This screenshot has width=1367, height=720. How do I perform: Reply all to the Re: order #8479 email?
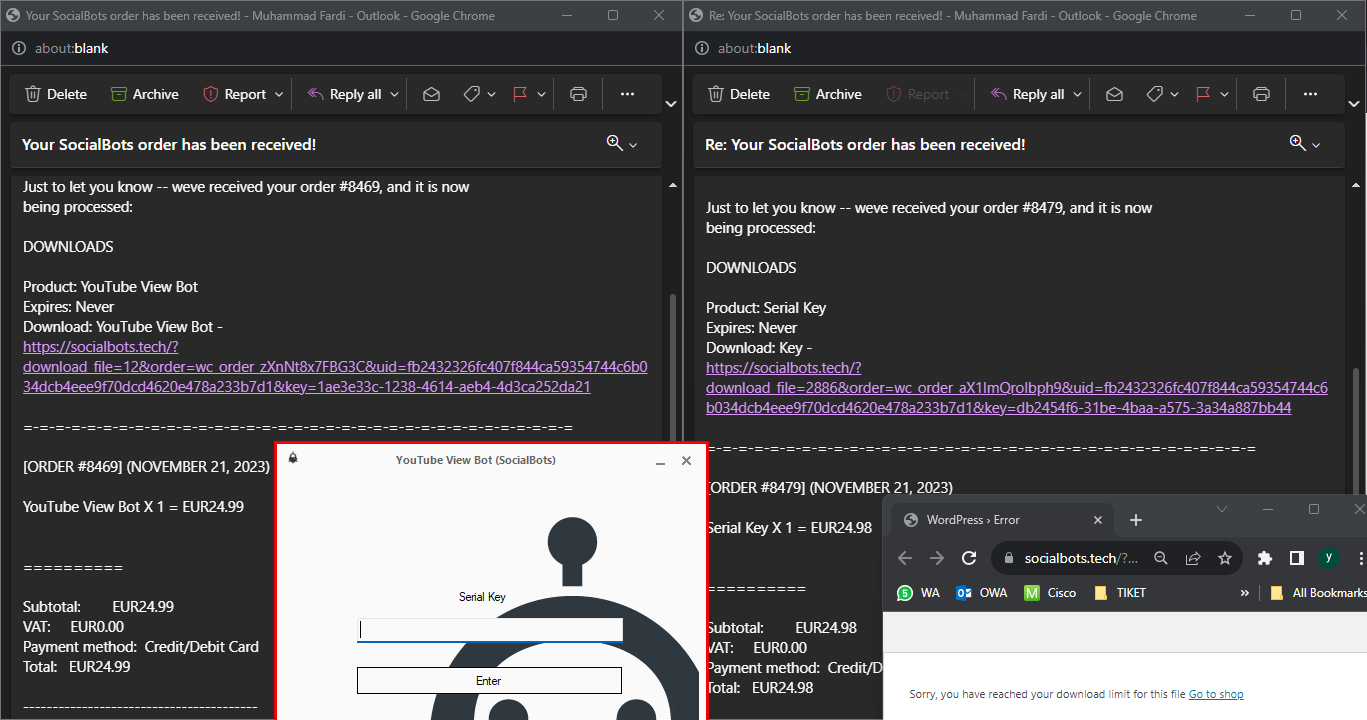1028,94
